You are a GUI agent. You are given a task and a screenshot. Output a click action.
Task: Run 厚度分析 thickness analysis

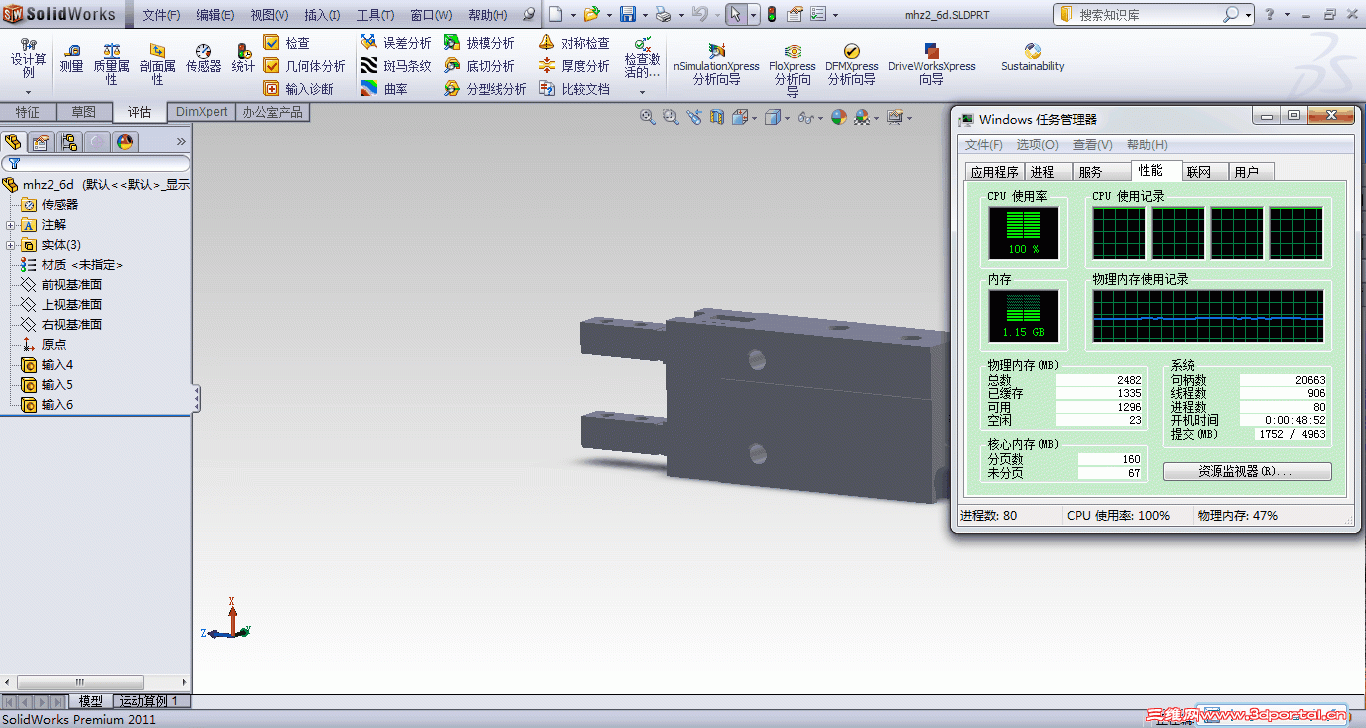click(x=574, y=66)
